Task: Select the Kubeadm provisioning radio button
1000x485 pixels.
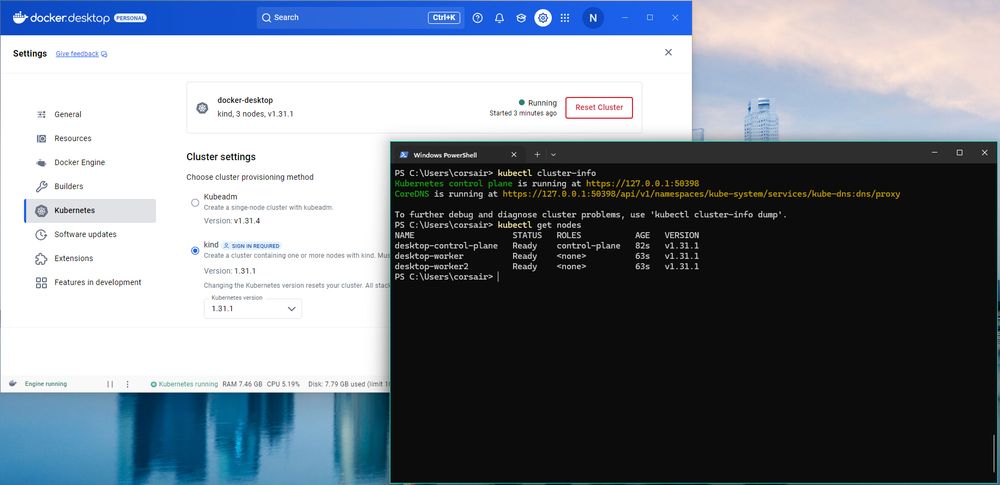Action: tap(195, 203)
